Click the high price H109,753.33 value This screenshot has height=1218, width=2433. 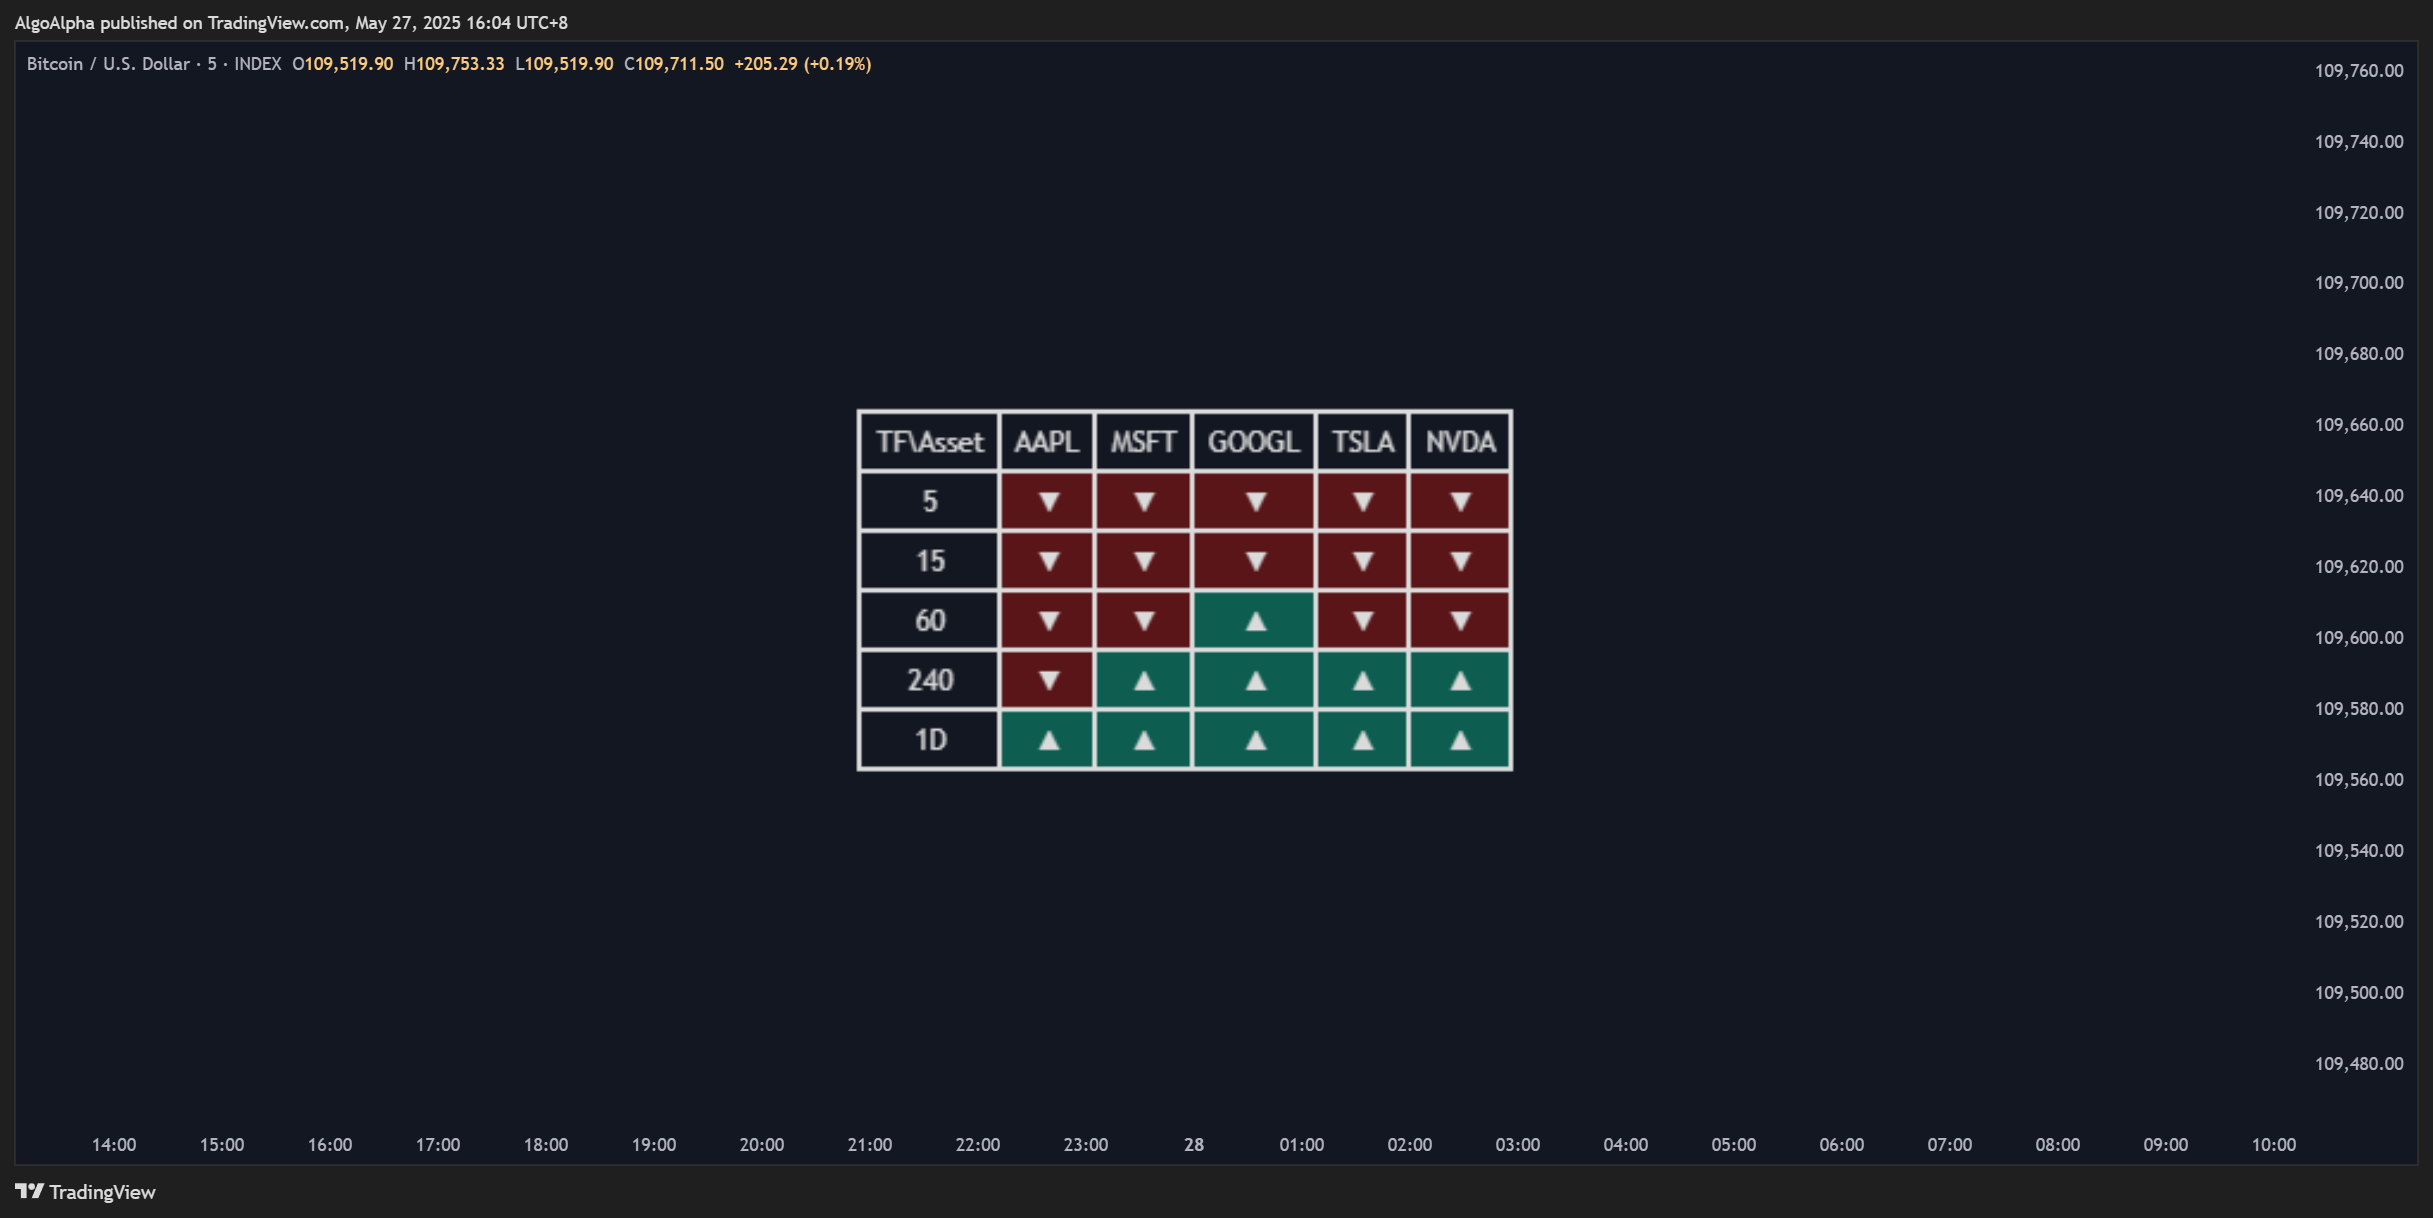coord(454,64)
